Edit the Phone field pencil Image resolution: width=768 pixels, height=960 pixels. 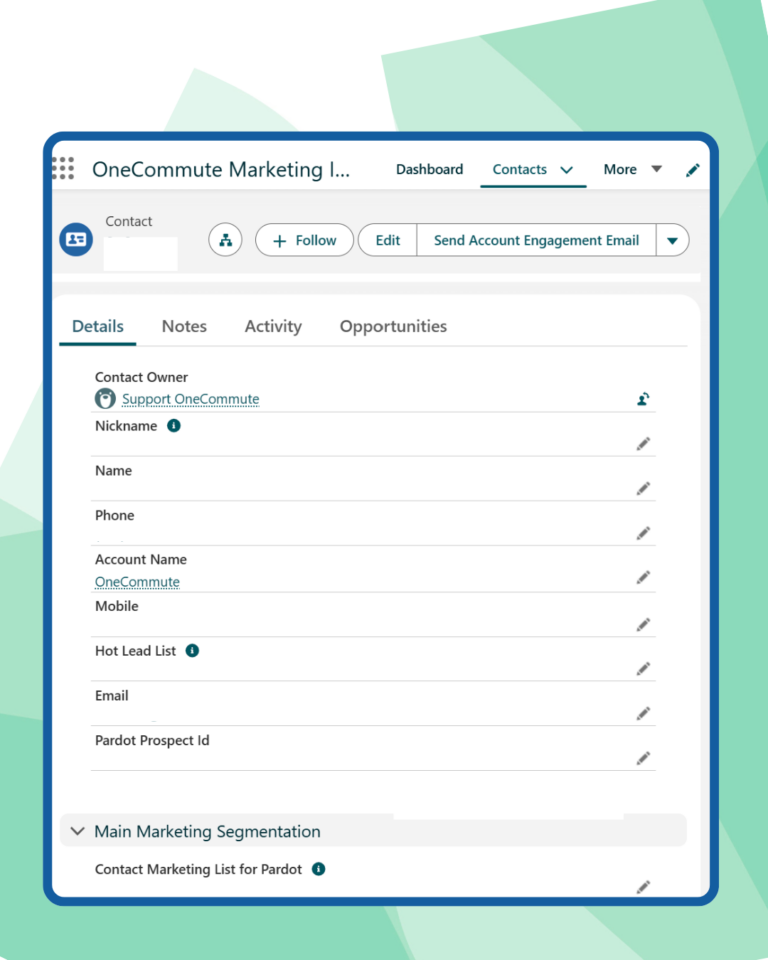(x=643, y=533)
